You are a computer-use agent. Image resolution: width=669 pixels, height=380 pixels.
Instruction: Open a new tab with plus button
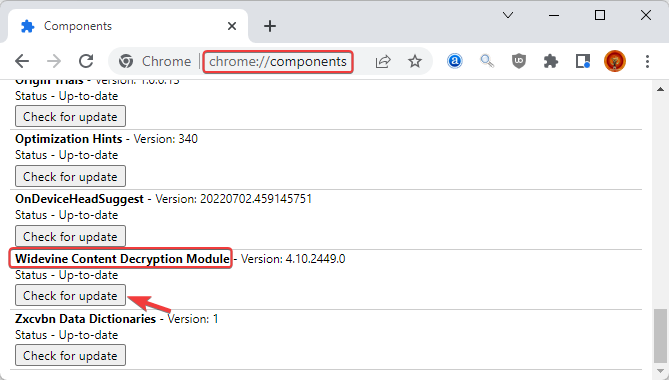point(270,26)
